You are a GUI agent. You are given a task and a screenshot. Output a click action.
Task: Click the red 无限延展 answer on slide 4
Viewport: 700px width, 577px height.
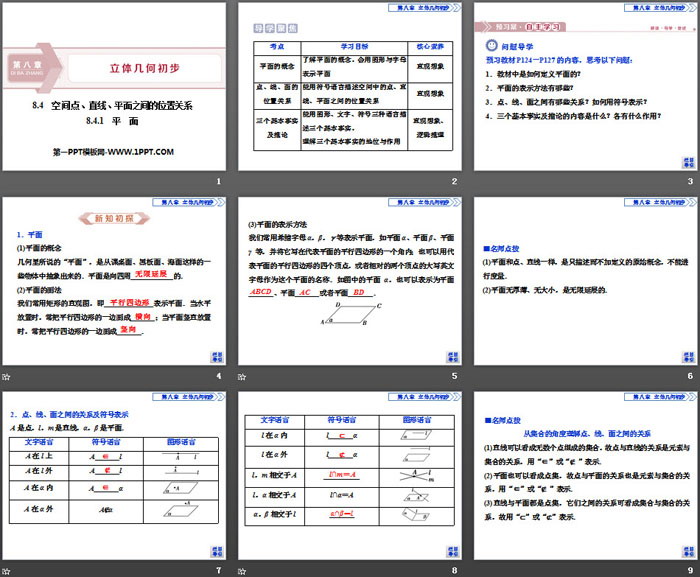click(151, 274)
